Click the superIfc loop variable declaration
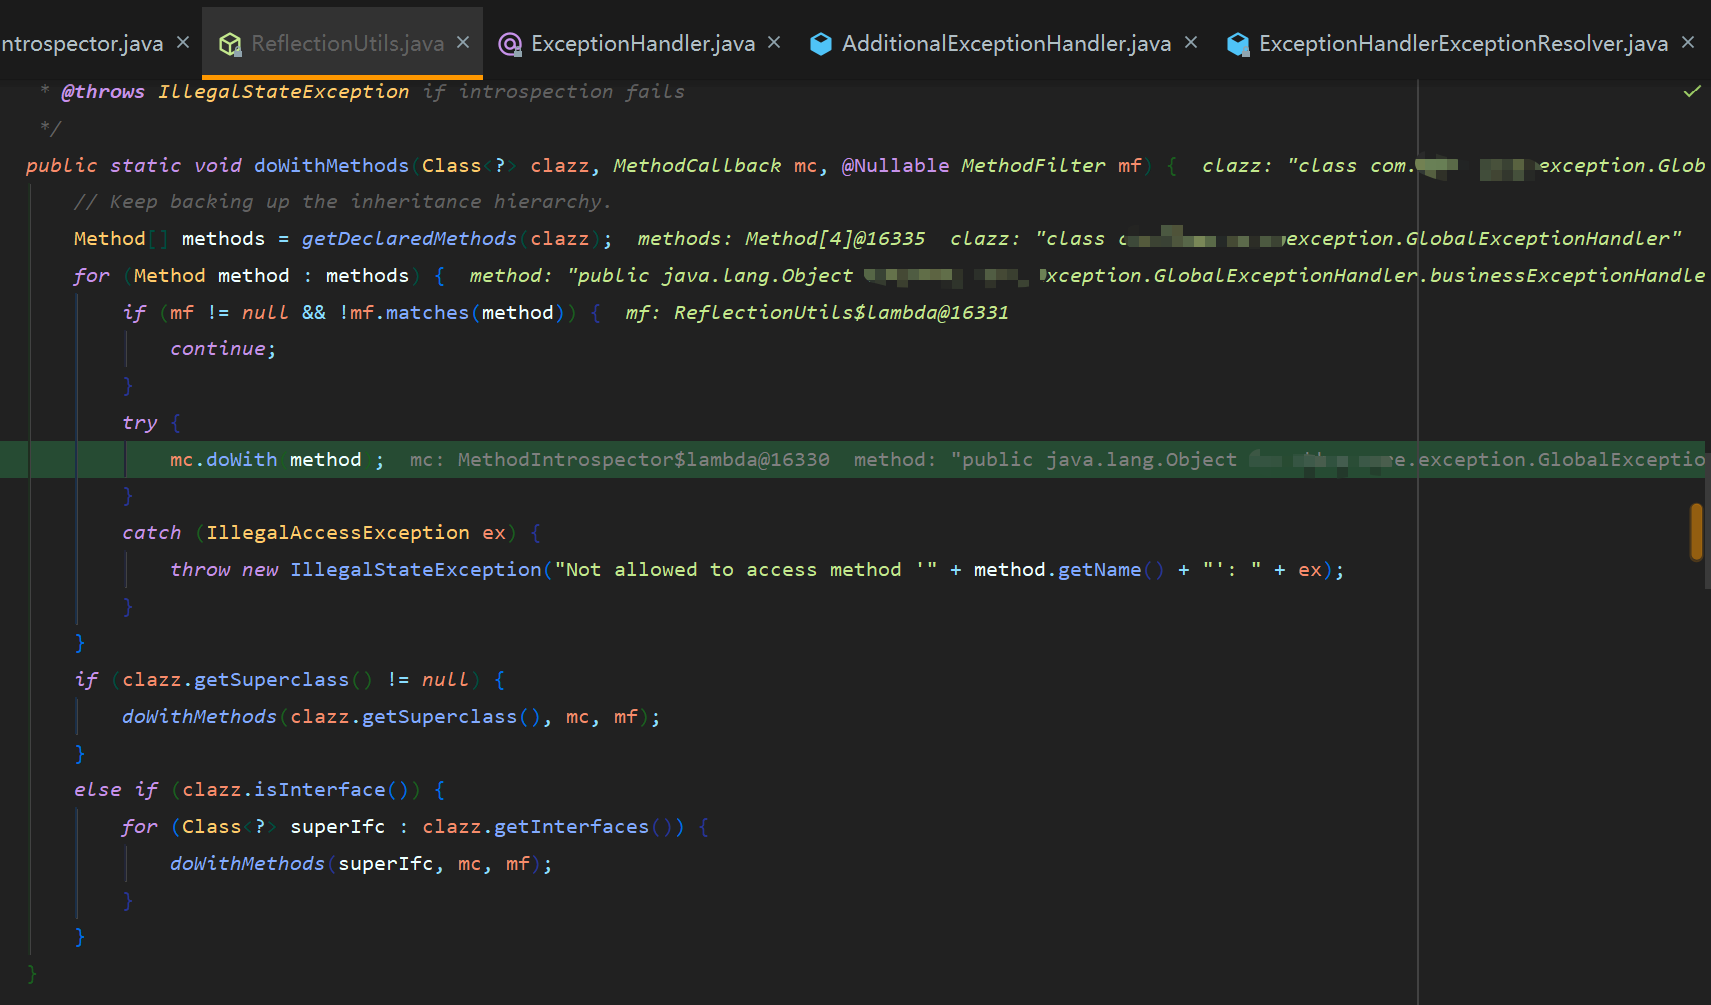Viewport: 1711px width, 1005px height. click(x=337, y=826)
